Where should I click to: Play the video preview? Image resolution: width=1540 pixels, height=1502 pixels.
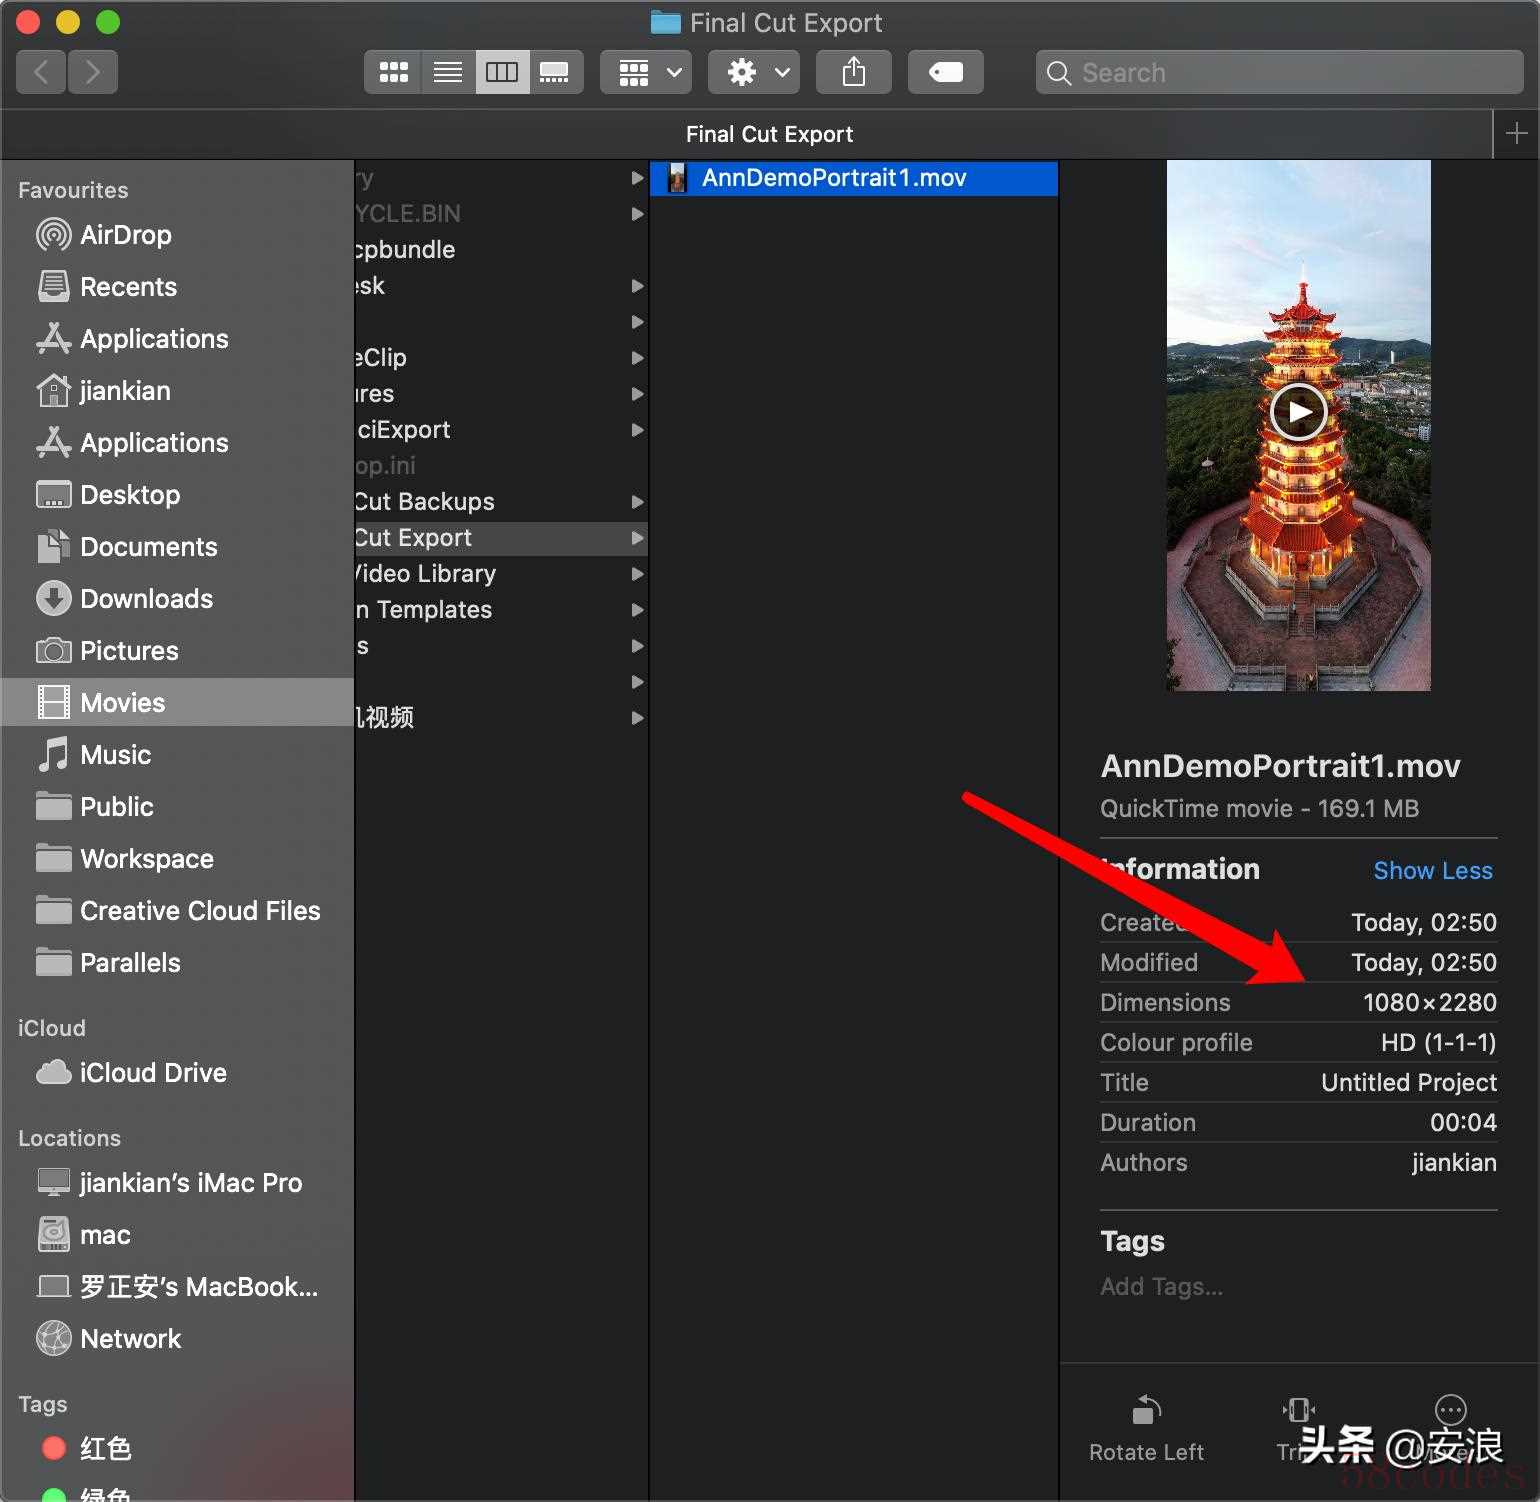1298,411
